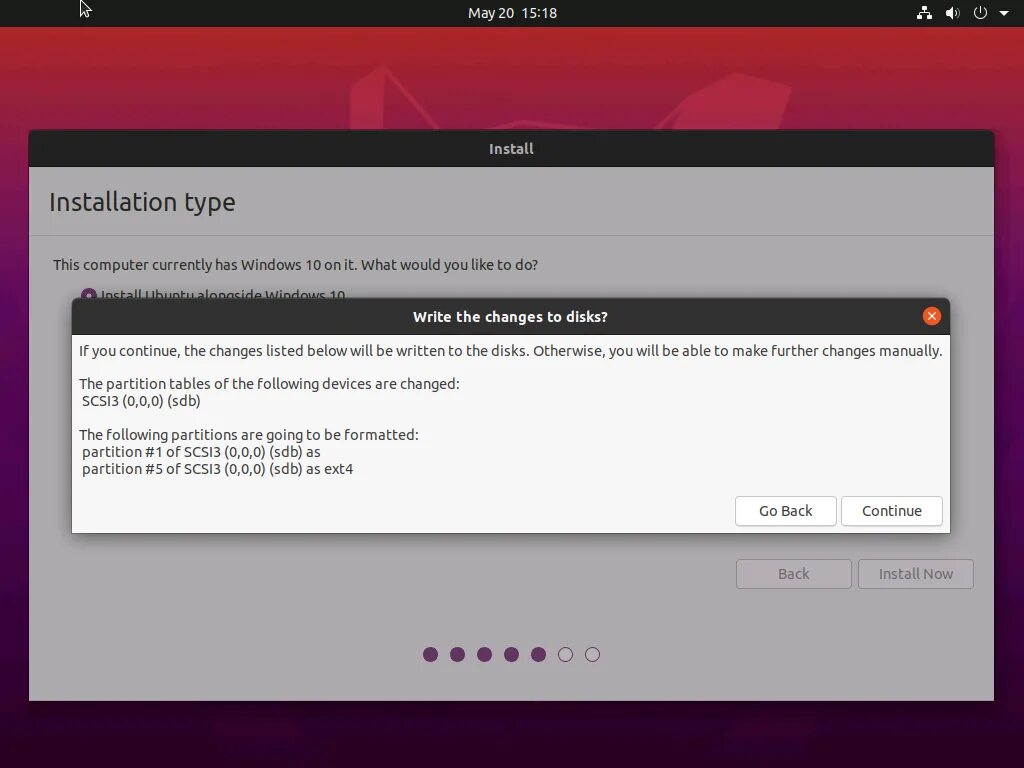
Task: Close the Write the changes to disks dialog
Action: click(931, 316)
